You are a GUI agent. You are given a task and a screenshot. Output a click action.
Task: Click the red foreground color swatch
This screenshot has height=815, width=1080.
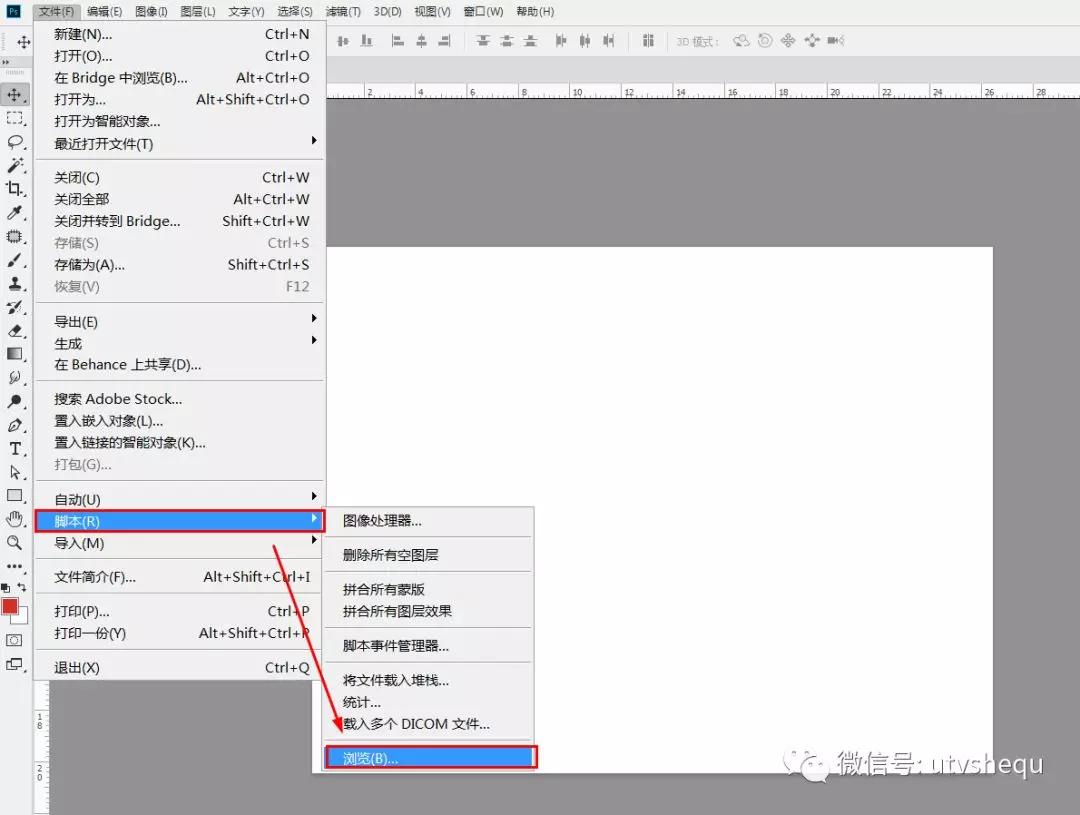coord(12,606)
